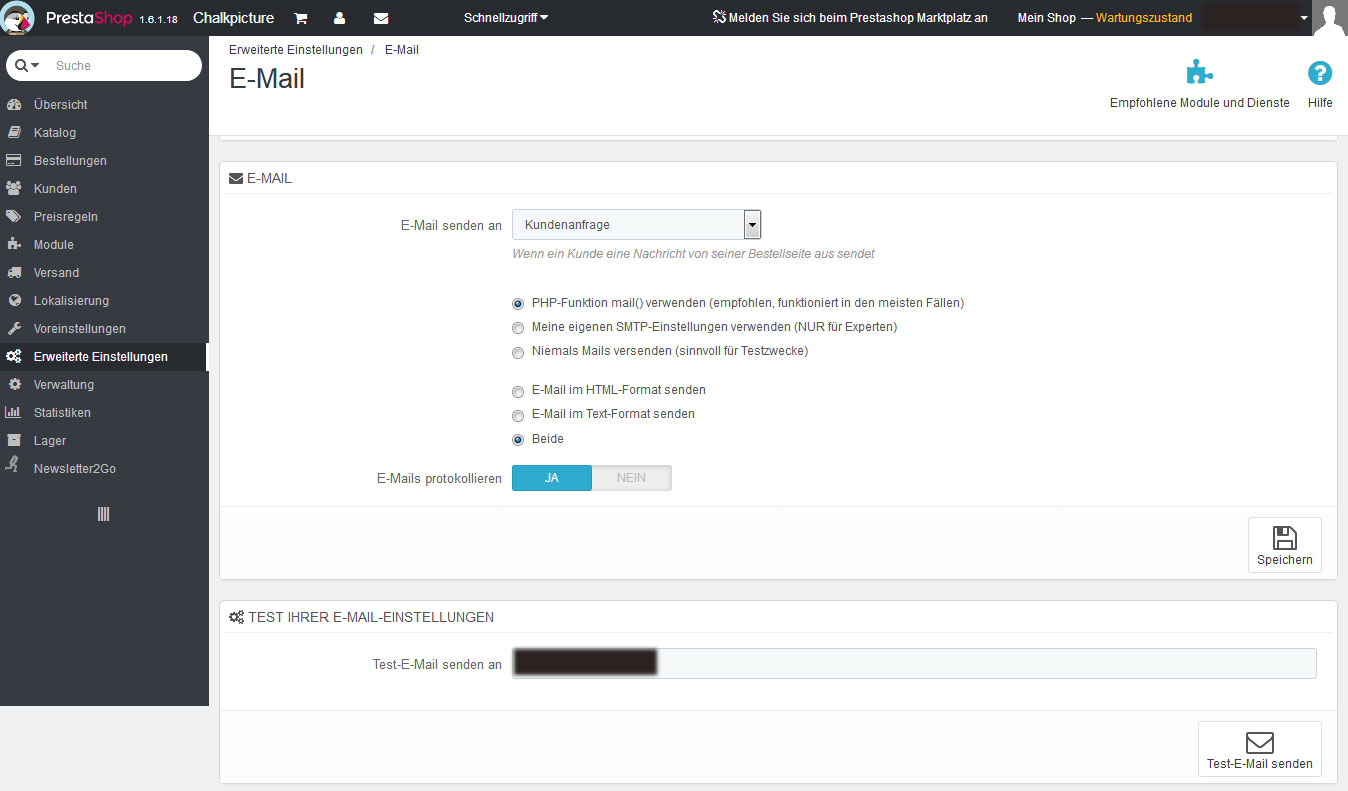Viewport: 1348px width, 791px height.
Task: Open the account dropdown caret in header
Action: (x=1304, y=18)
